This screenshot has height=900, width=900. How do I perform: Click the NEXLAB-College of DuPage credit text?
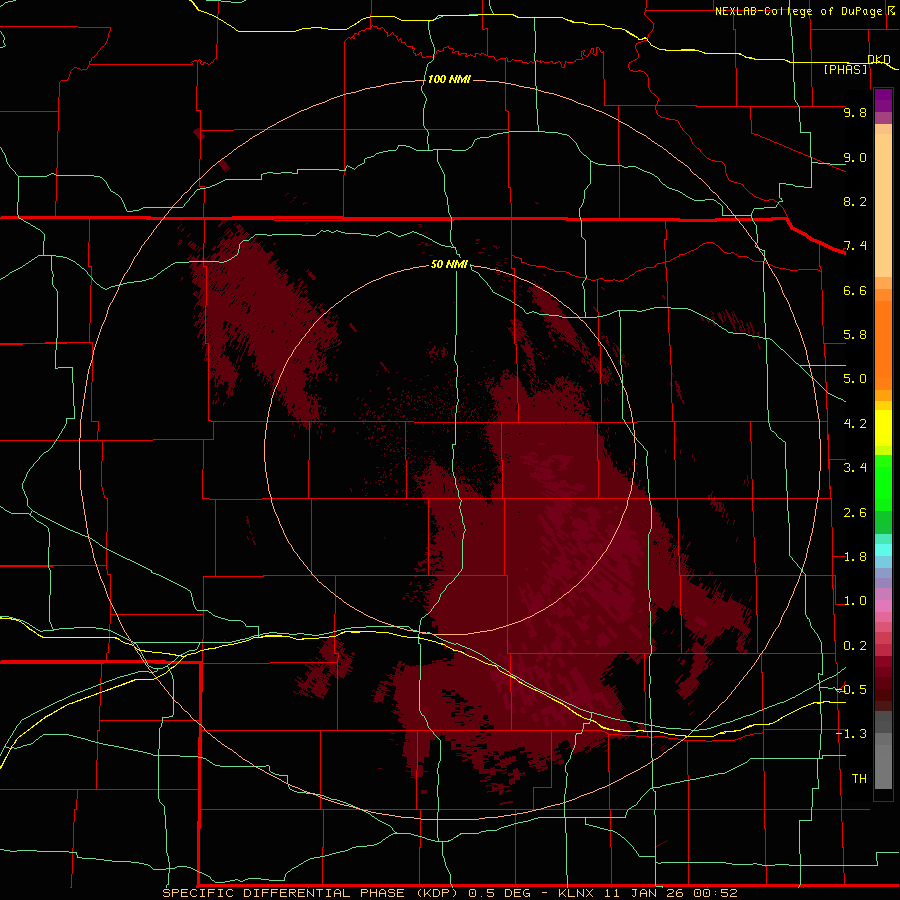[799, 11]
